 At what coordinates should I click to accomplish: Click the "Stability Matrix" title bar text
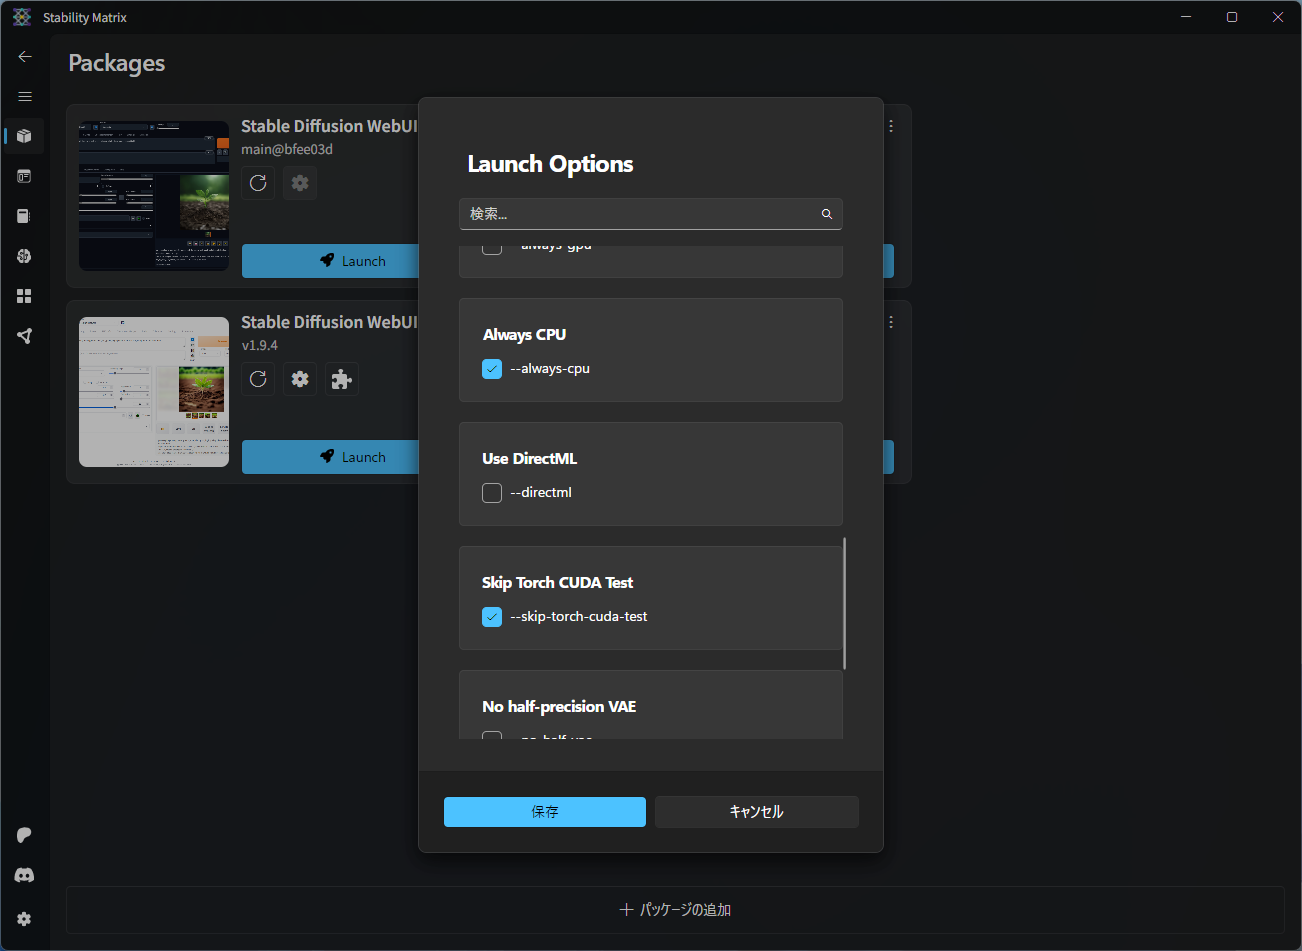(85, 18)
